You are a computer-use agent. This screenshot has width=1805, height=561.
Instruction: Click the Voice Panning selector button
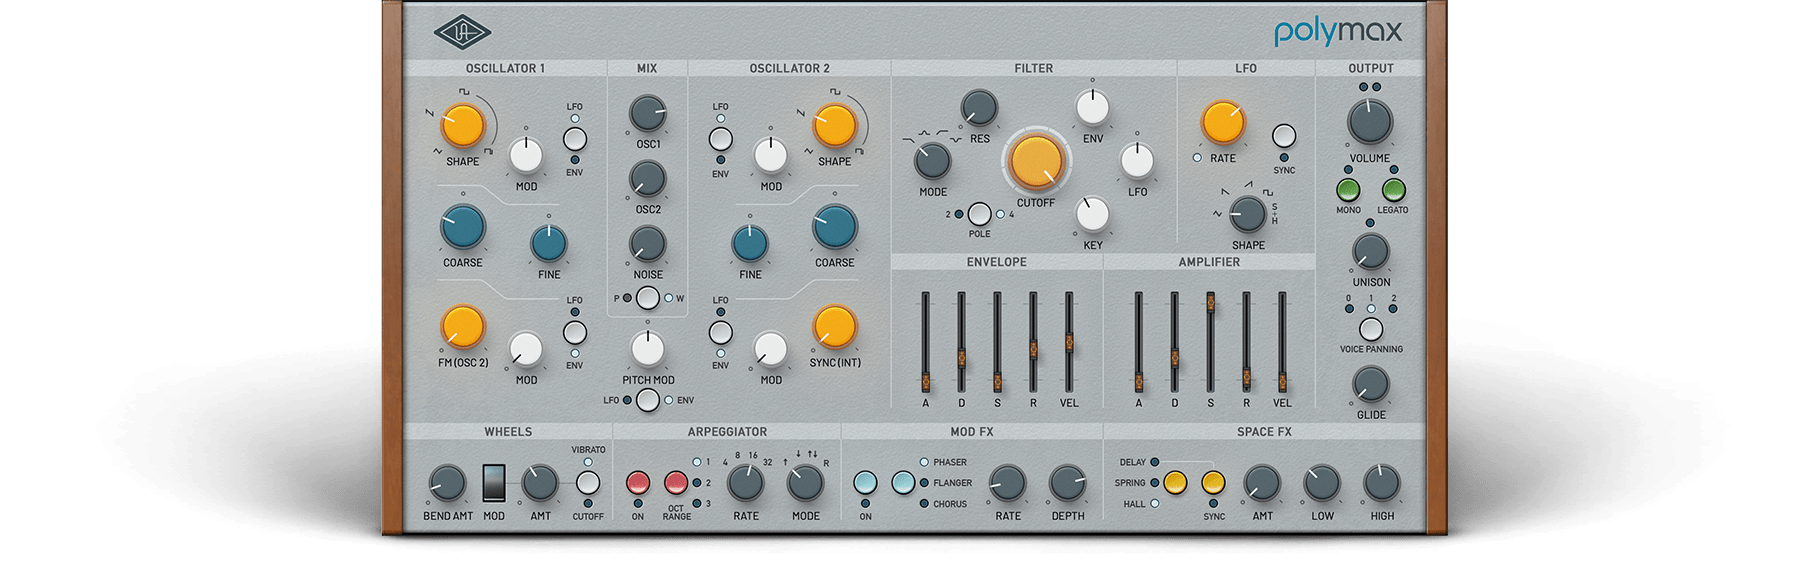[x=1370, y=329]
